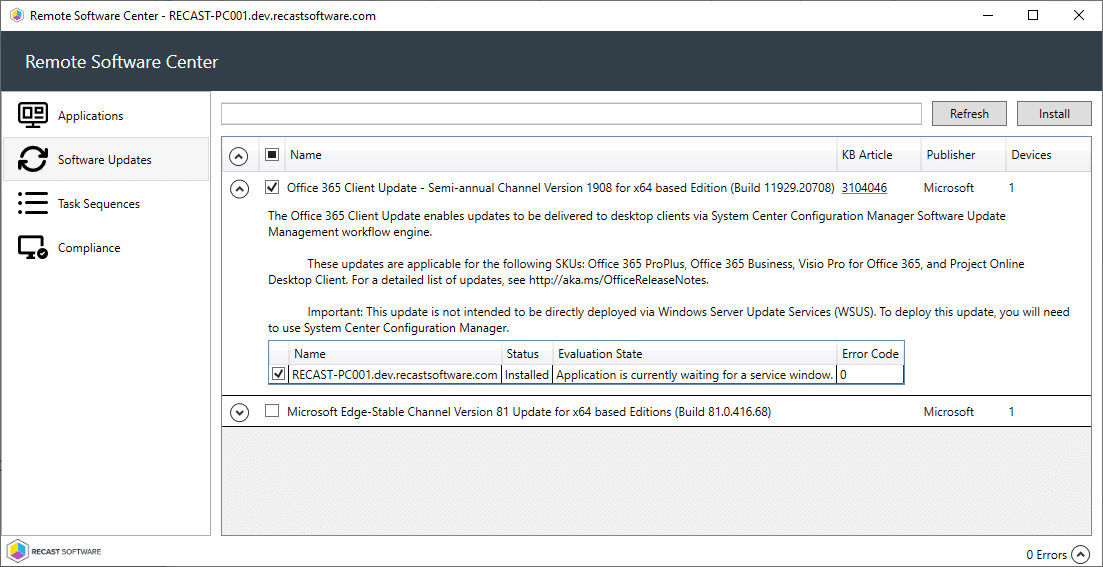The height and width of the screenshot is (567, 1103).
Task: Click the Applications monitor icon in sidebar
Action: (33, 116)
